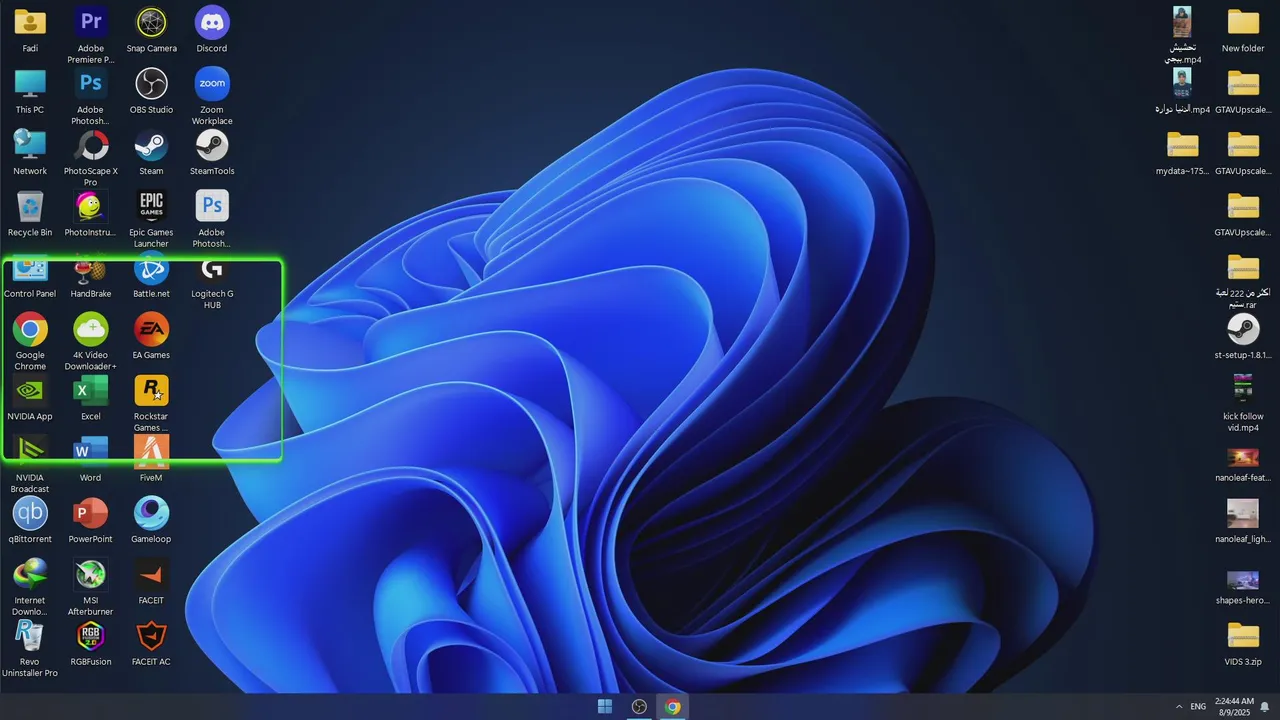Select Logitech G HUB icon

(x=212, y=270)
